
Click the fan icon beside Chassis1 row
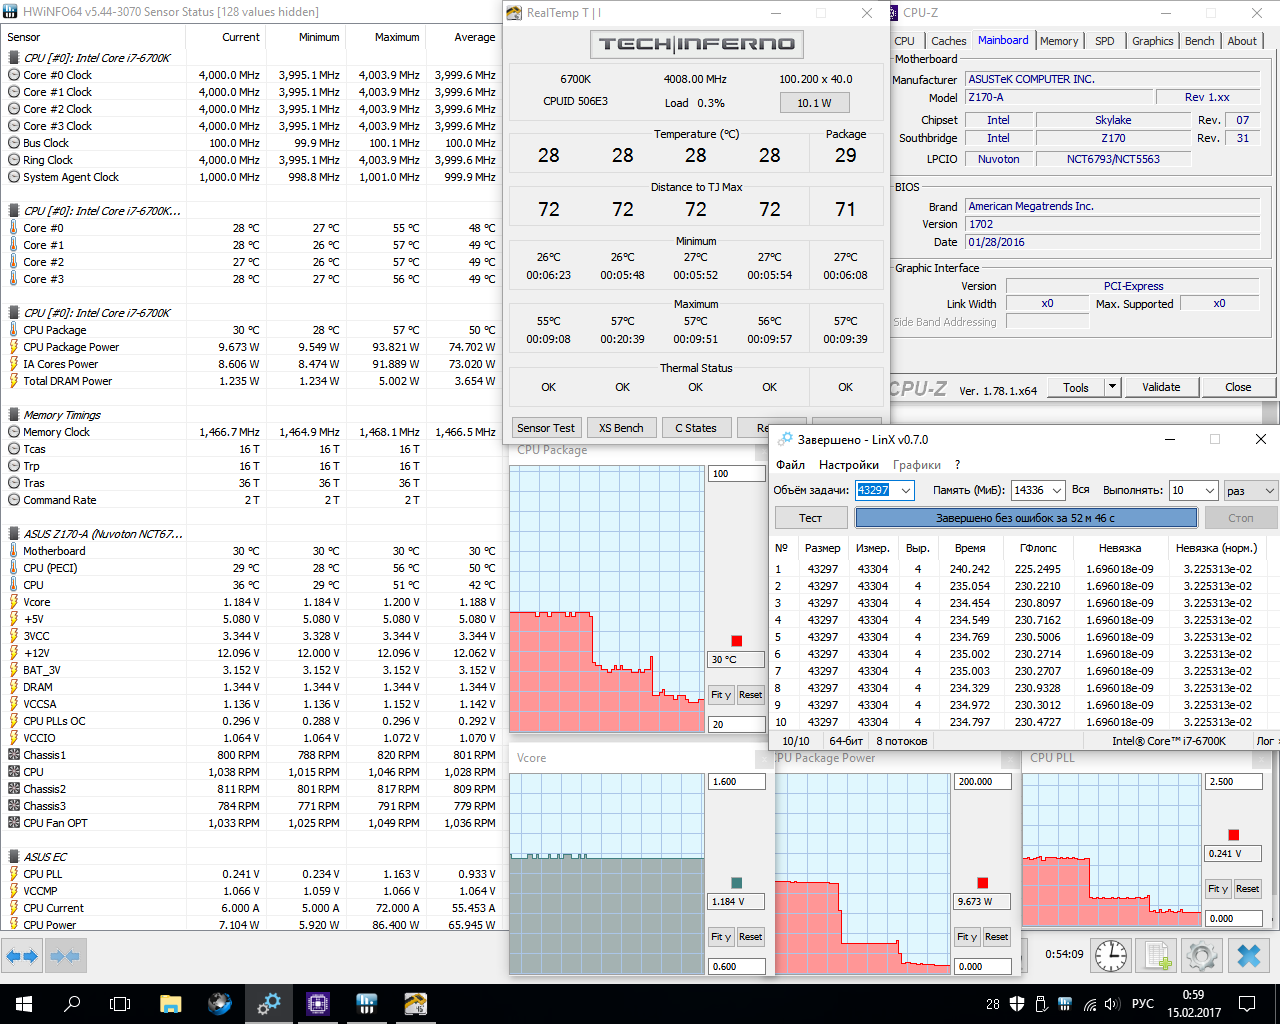tap(14, 755)
